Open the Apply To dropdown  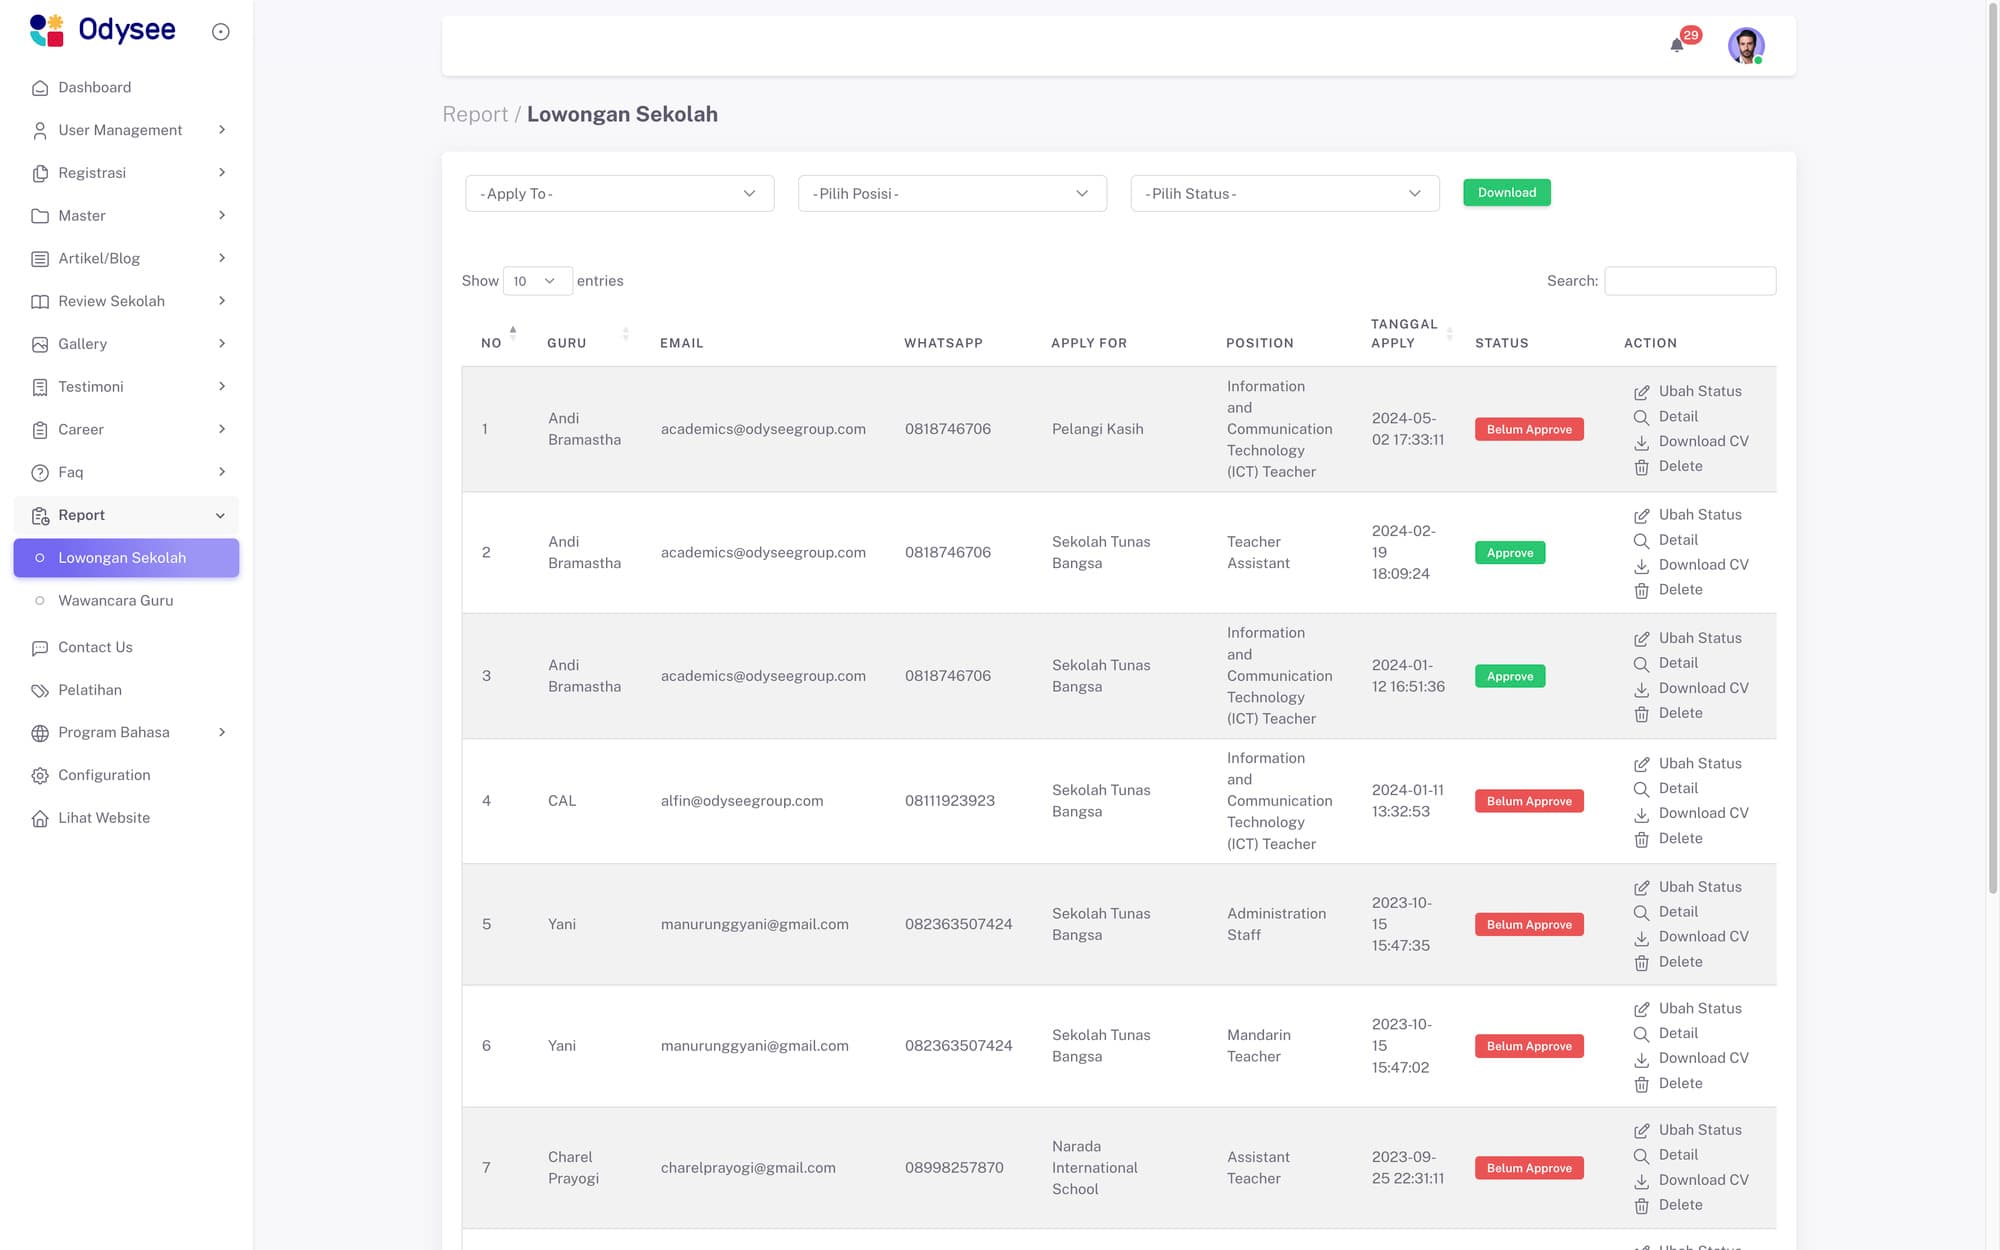619,194
